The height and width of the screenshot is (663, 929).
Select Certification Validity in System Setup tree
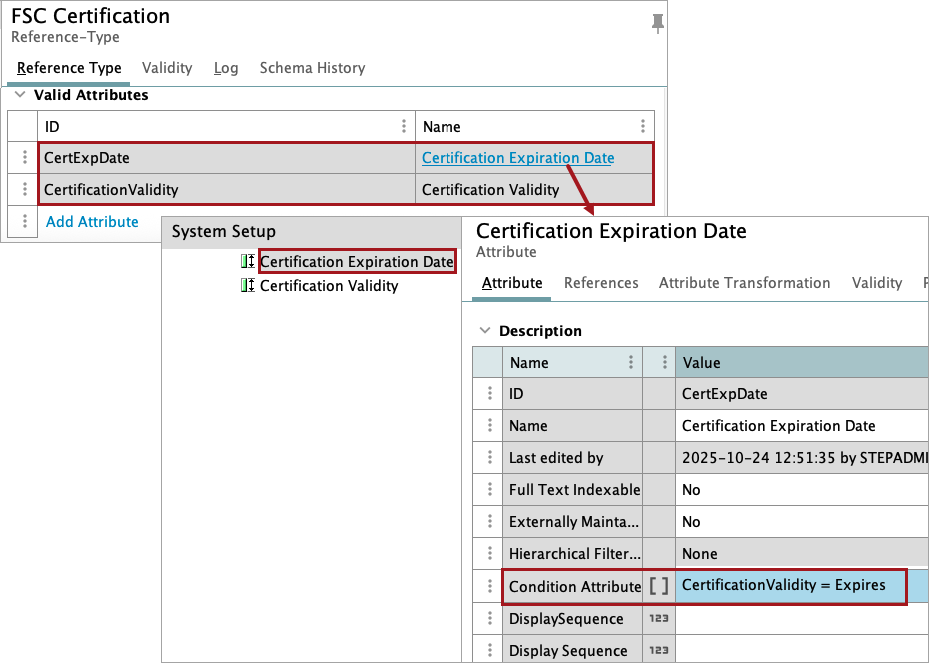tap(329, 286)
